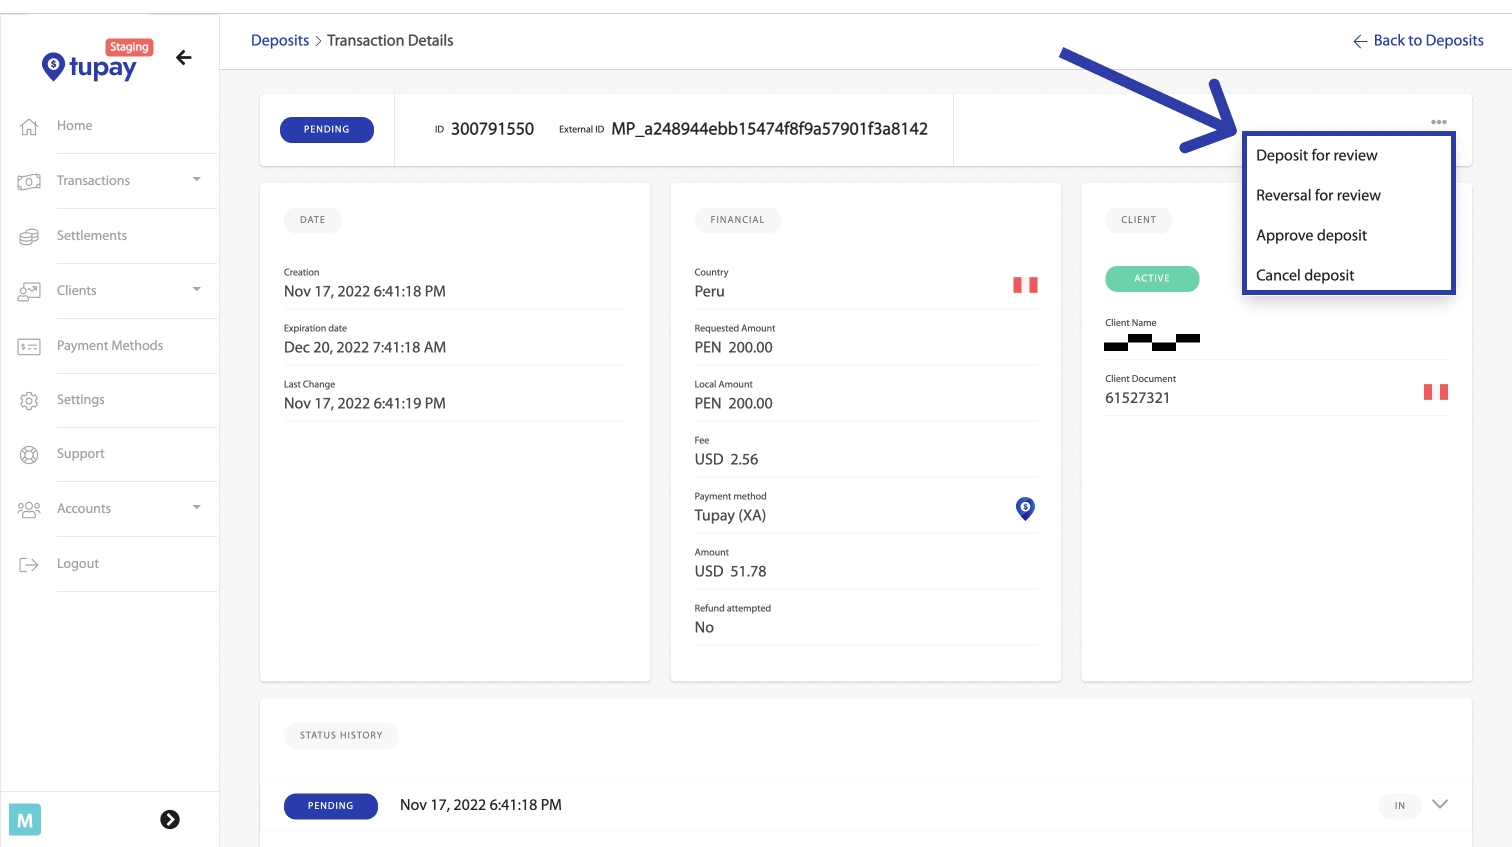Open Settings via the gear icon
The image size is (1512, 847).
pyautogui.click(x=29, y=401)
